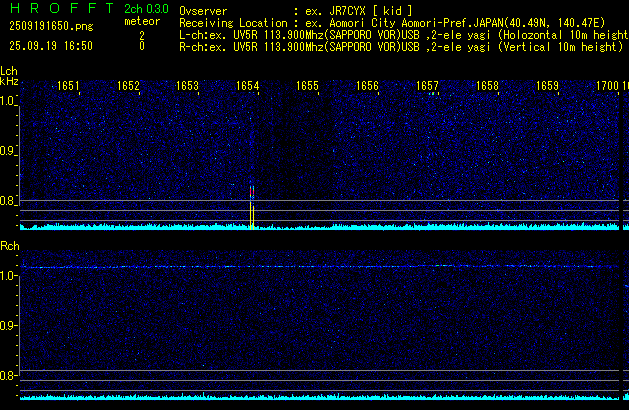Click the 1653 time axis label
This screenshot has height=410, width=629.
coord(187,86)
